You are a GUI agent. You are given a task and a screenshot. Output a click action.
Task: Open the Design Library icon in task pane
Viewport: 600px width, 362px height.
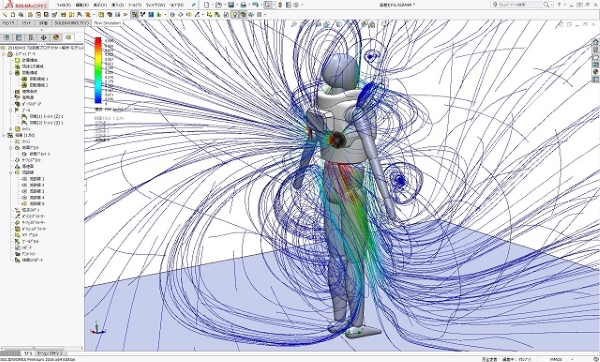[x=595, y=49]
